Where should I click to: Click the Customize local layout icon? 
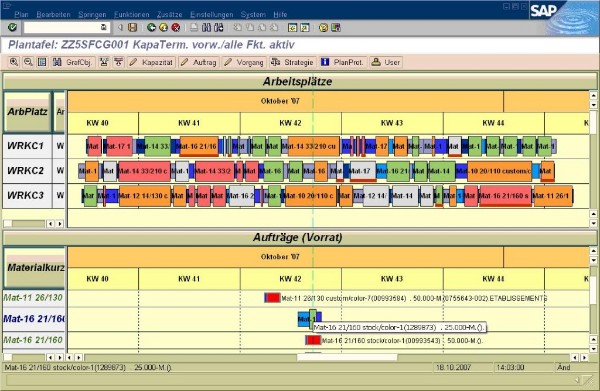(x=336, y=28)
